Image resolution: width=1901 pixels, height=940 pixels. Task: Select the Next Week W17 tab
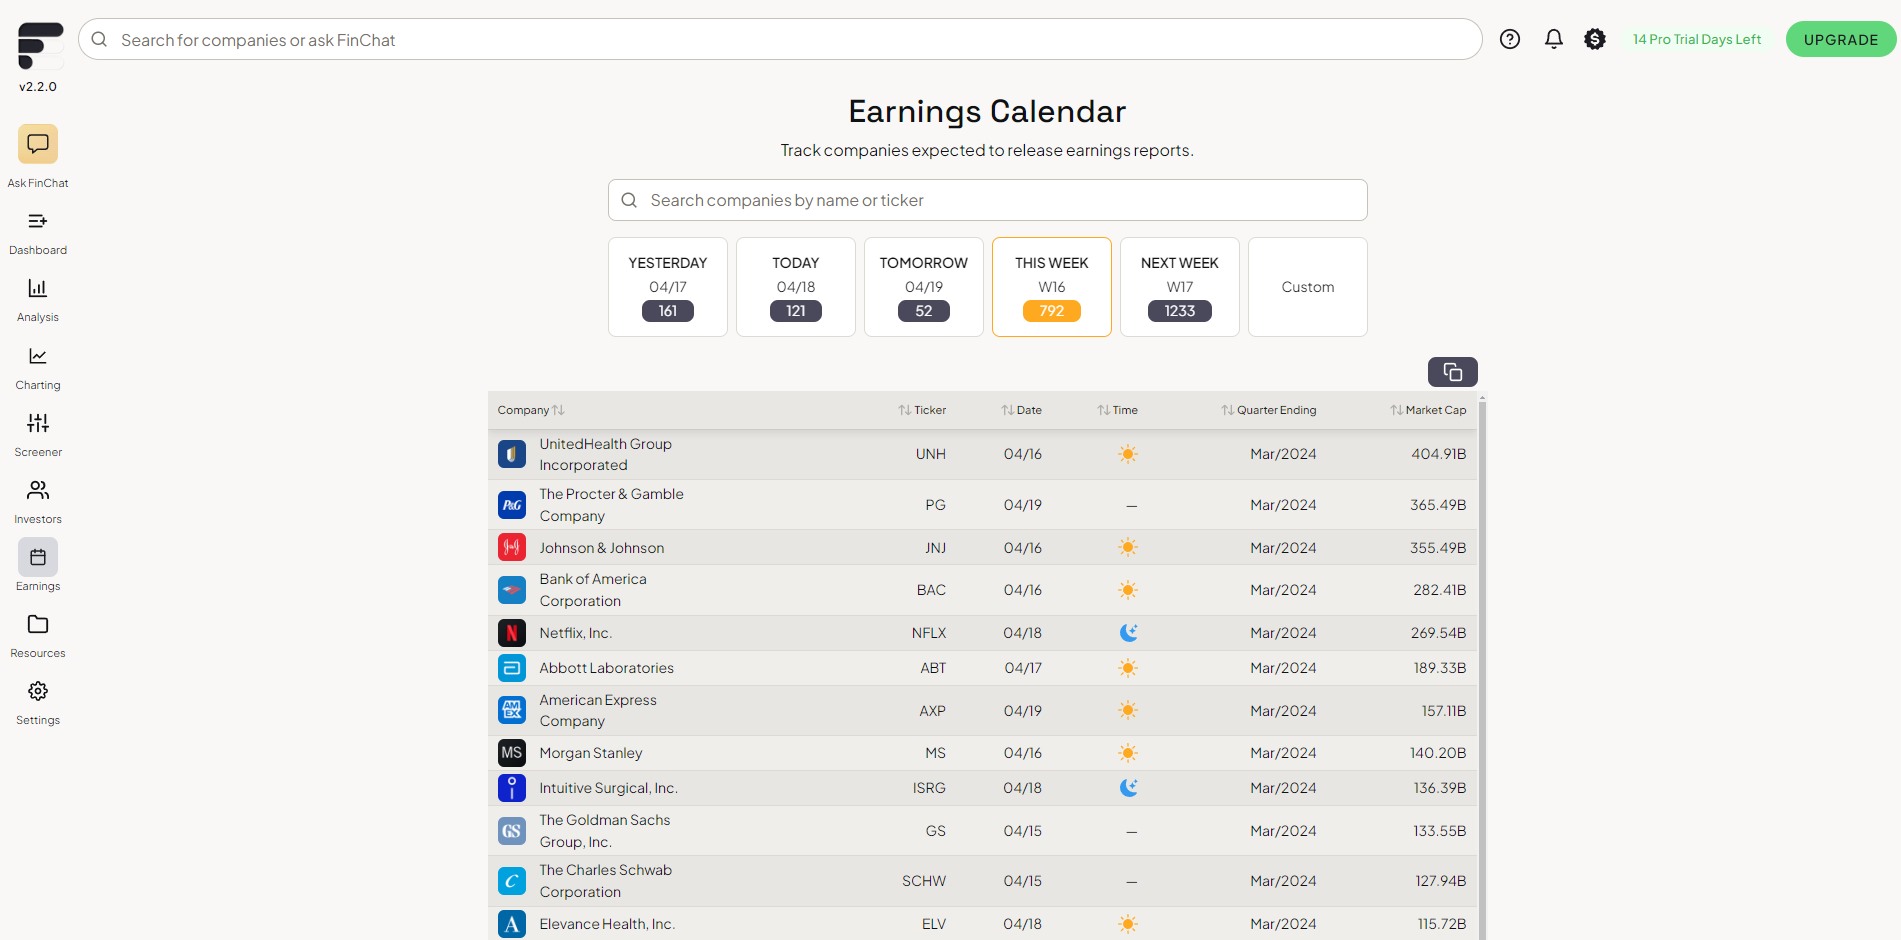pos(1180,287)
